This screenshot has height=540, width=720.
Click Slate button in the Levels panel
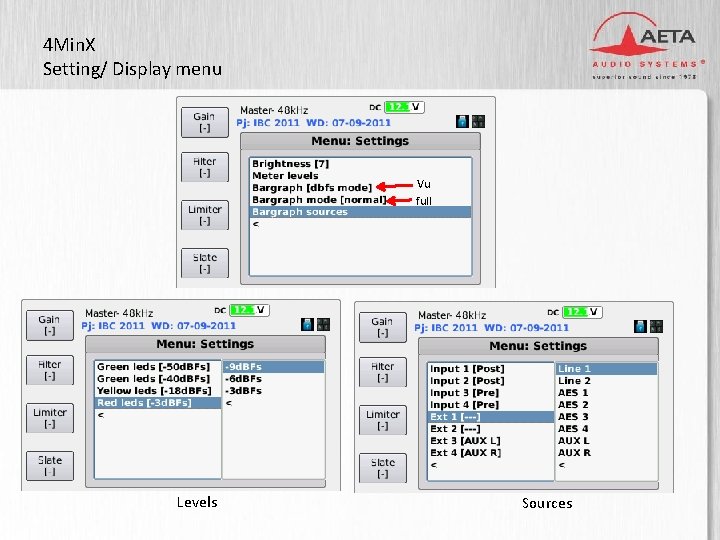pyautogui.click(x=50, y=466)
